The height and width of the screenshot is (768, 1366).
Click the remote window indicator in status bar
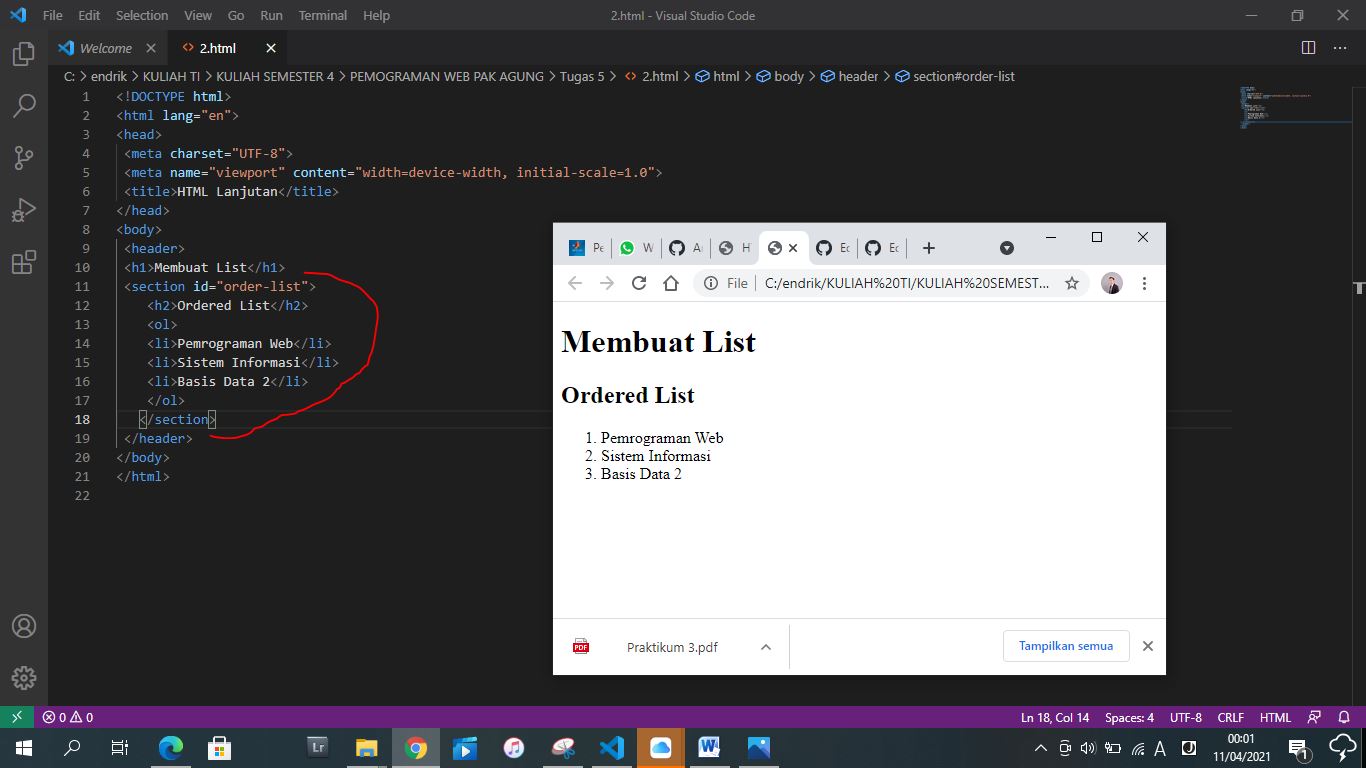tap(16, 717)
